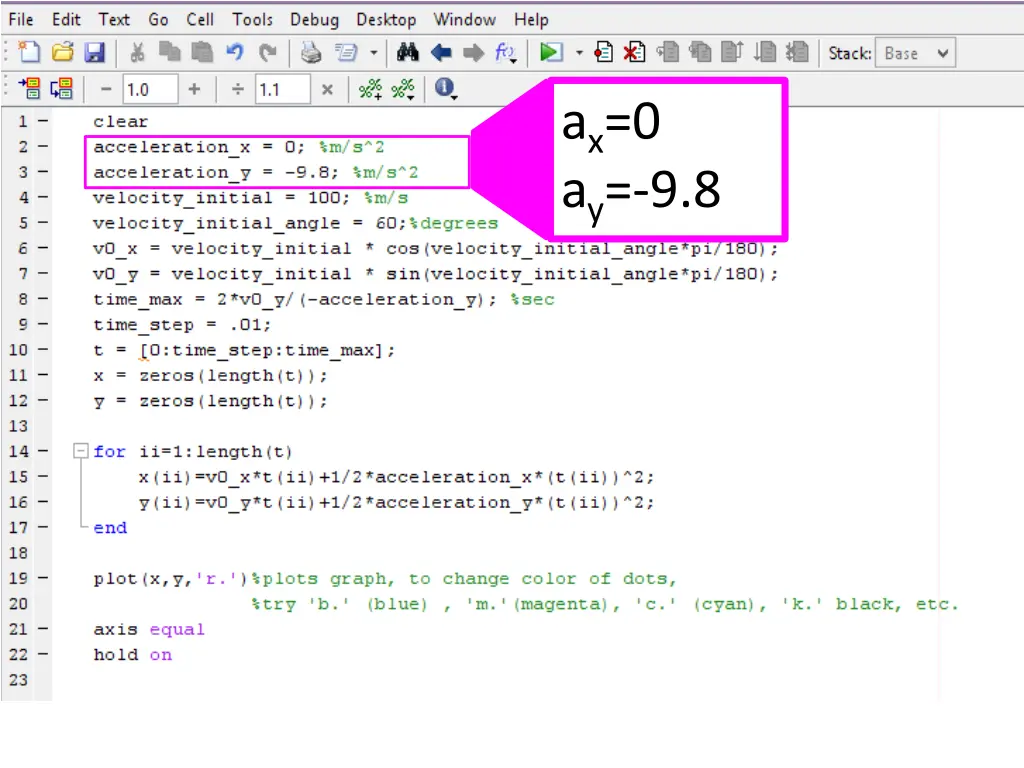Image resolution: width=1024 pixels, height=768 pixels.
Task: Open Find with binoculars icon
Action: tap(408, 52)
